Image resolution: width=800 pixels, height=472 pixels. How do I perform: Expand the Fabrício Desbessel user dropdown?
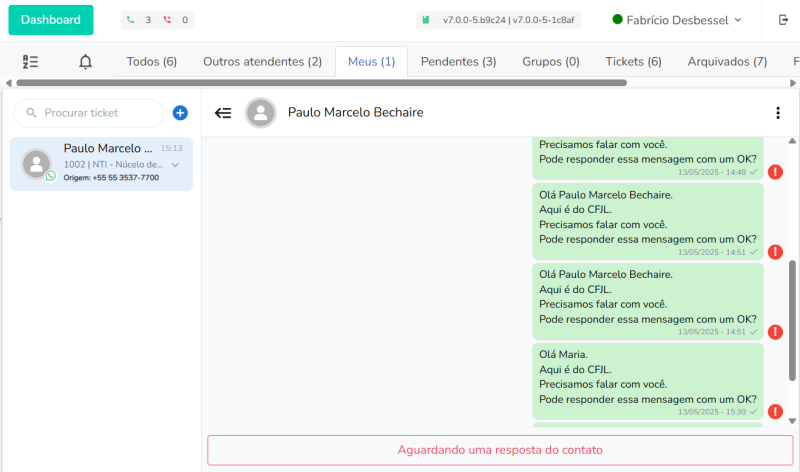tap(677, 20)
